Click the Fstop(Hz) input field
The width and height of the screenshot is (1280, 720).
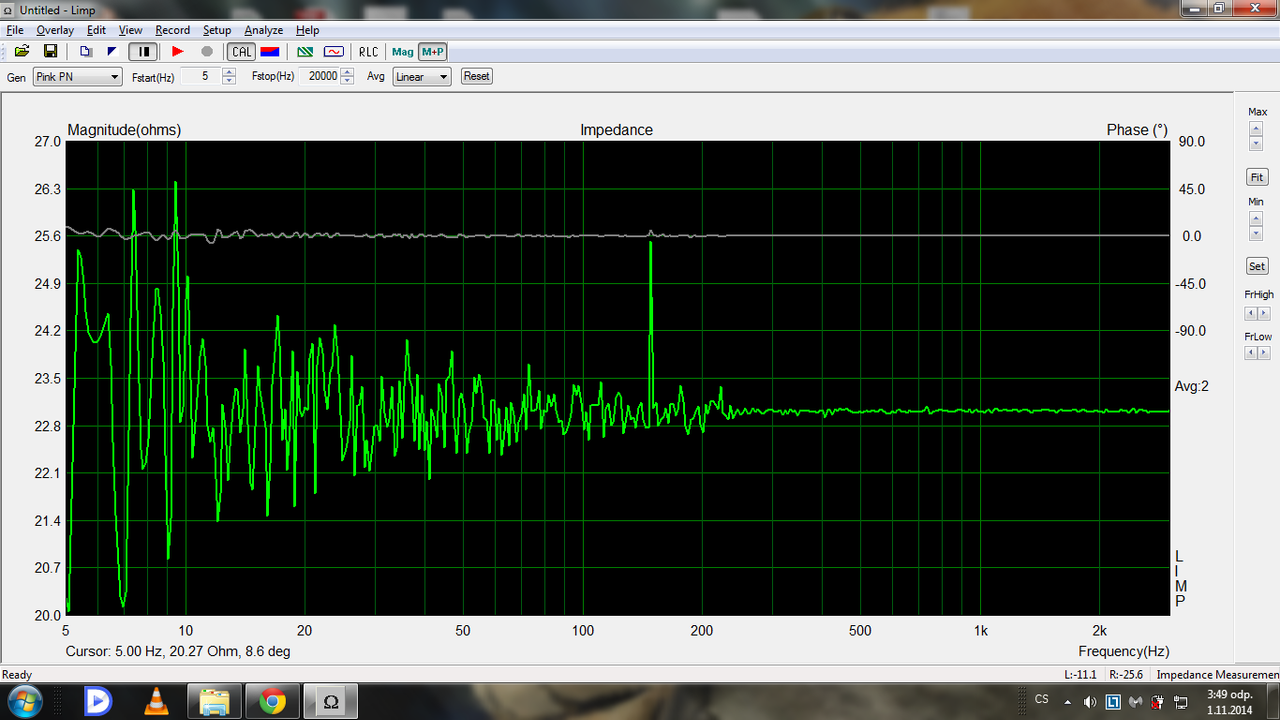(319, 76)
